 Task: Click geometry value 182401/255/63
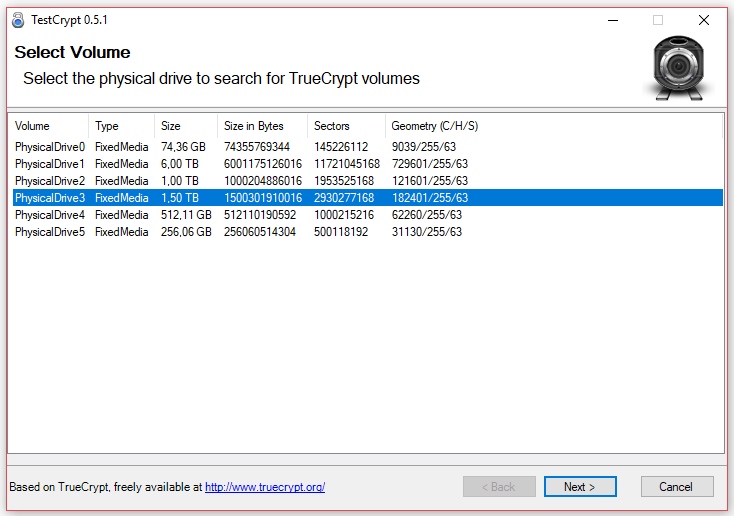pos(430,198)
